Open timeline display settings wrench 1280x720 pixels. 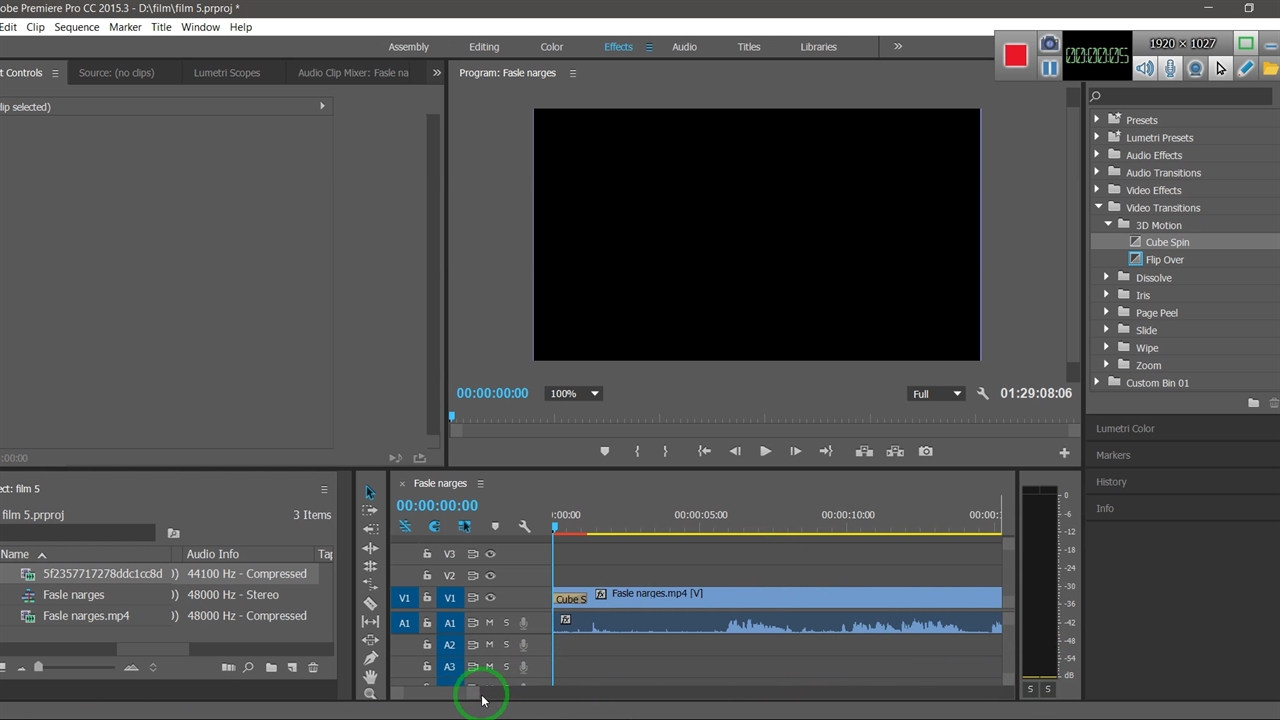524,526
